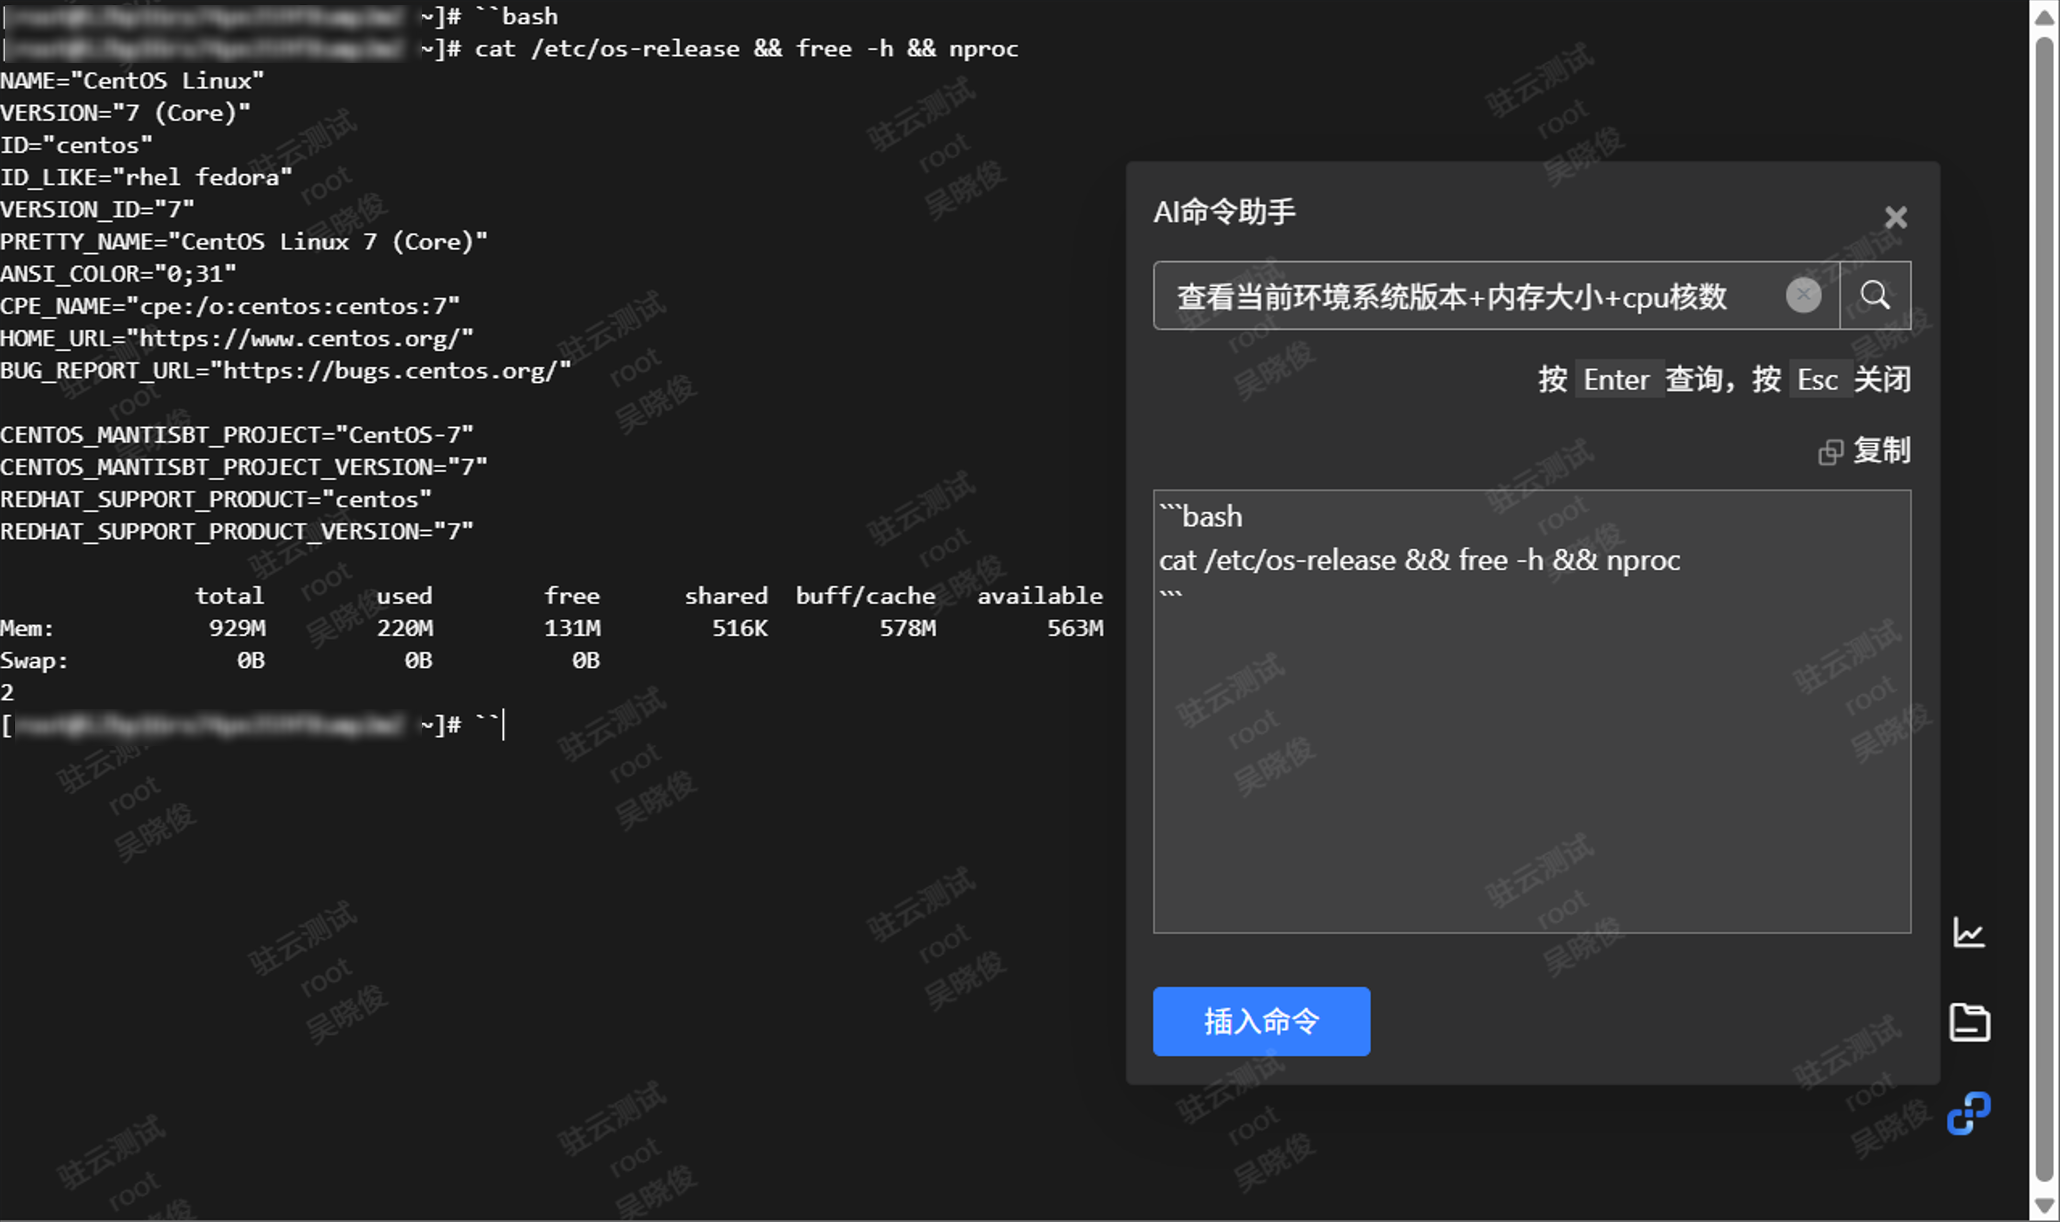Click the search magnifier icon
Image resolution: width=2060 pixels, height=1222 pixels.
(1875, 295)
